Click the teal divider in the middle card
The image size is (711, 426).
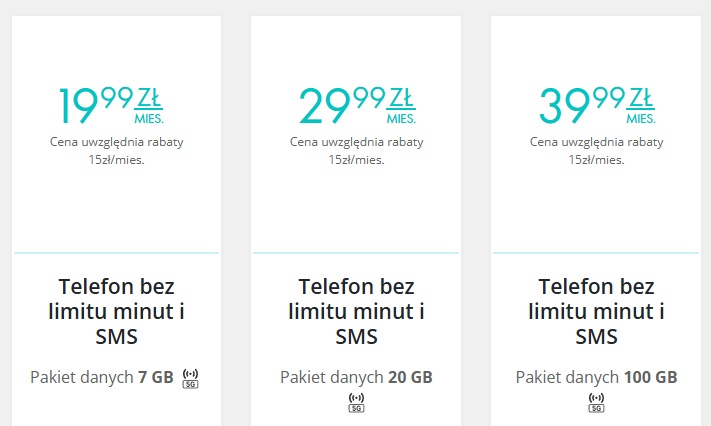tap(356, 253)
